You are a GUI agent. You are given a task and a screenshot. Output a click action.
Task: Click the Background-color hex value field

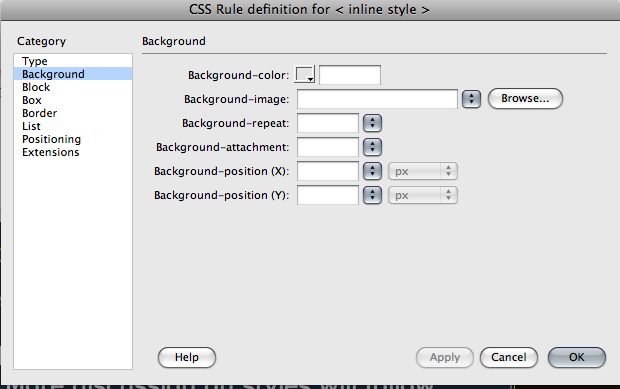click(x=350, y=75)
